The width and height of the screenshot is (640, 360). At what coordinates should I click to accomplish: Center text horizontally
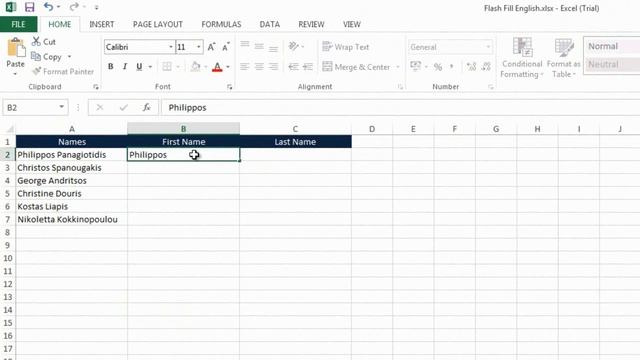(259, 67)
